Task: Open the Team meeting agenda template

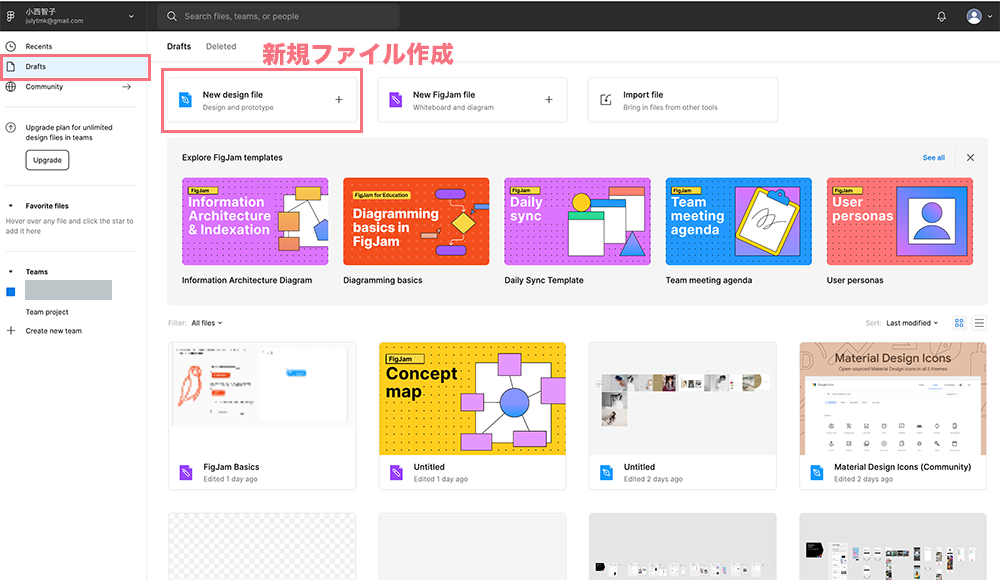Action: (x=738, y=222)
